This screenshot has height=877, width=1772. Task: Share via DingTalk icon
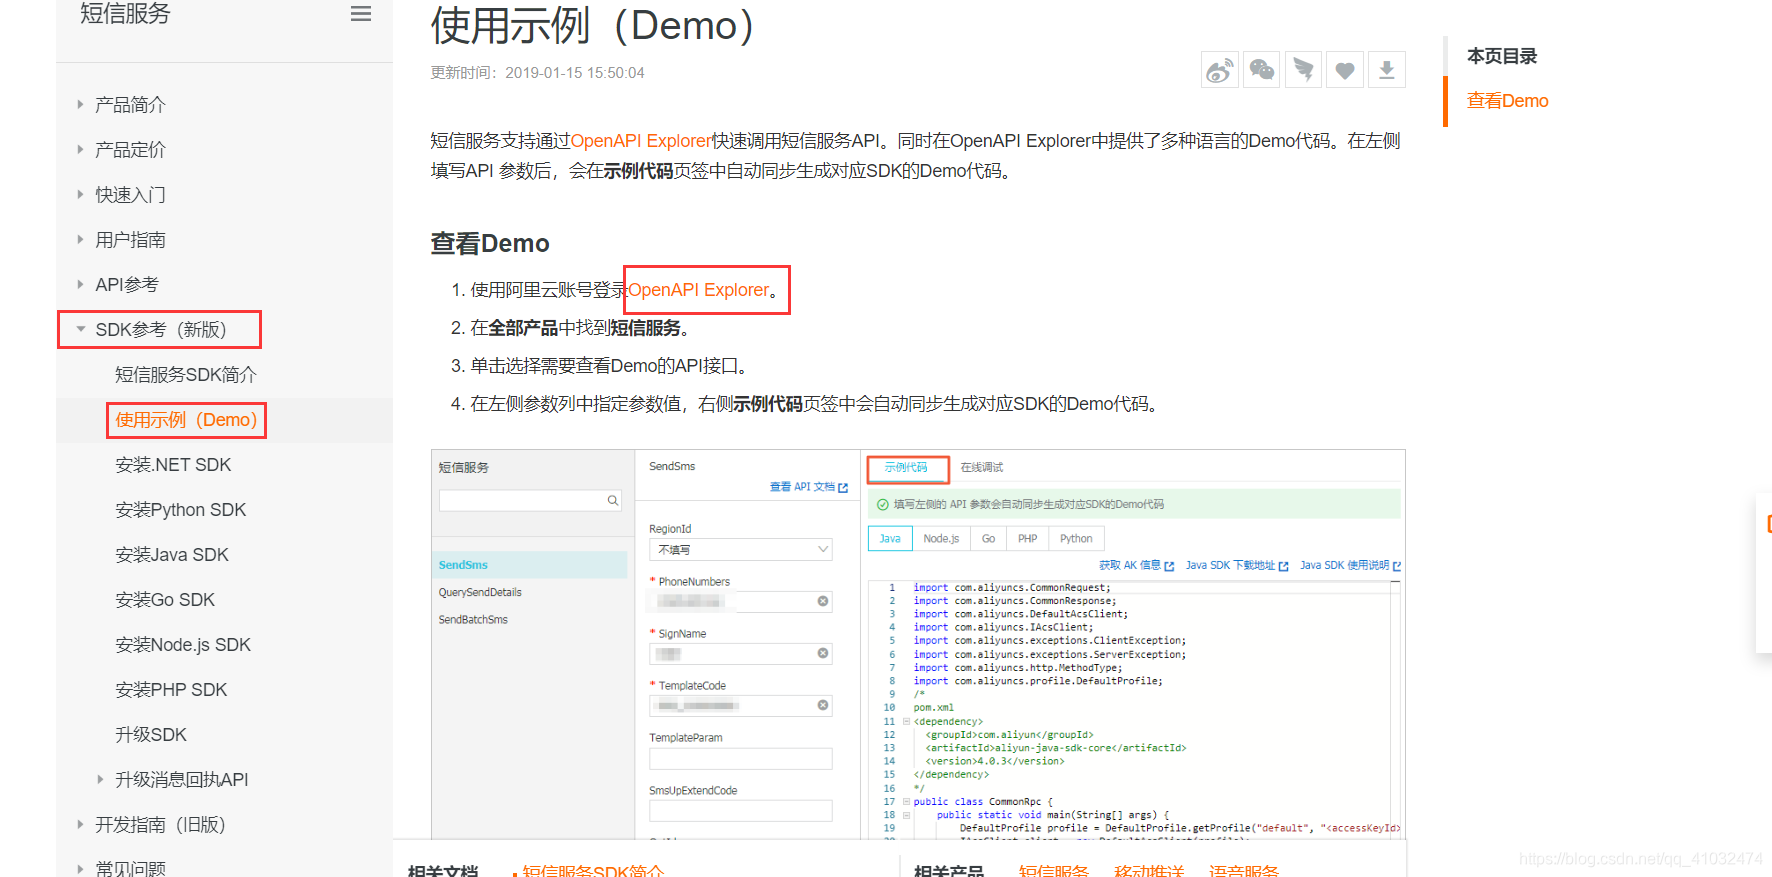(1303, 70)
